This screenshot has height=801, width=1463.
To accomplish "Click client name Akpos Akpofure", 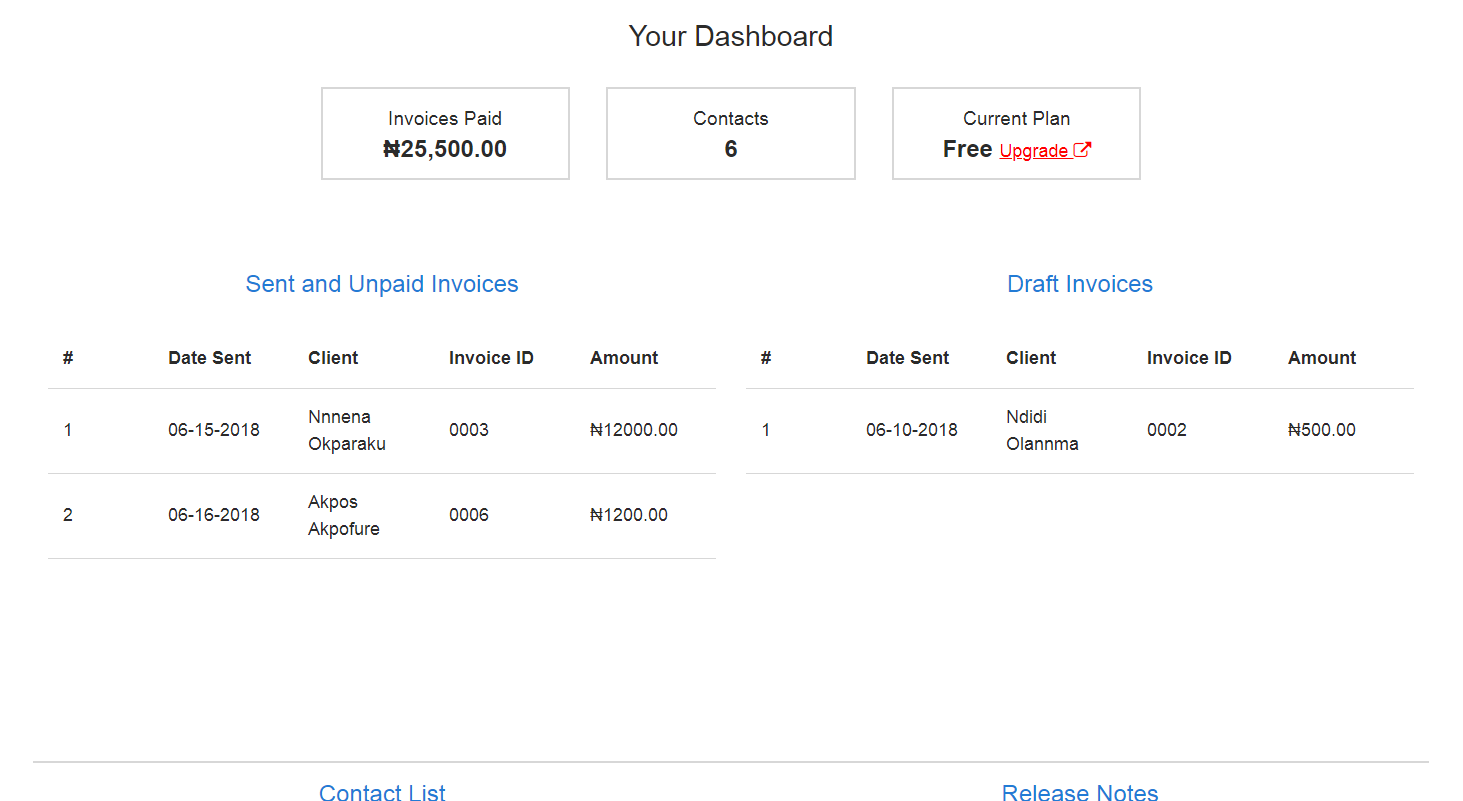I will (344, 516).
